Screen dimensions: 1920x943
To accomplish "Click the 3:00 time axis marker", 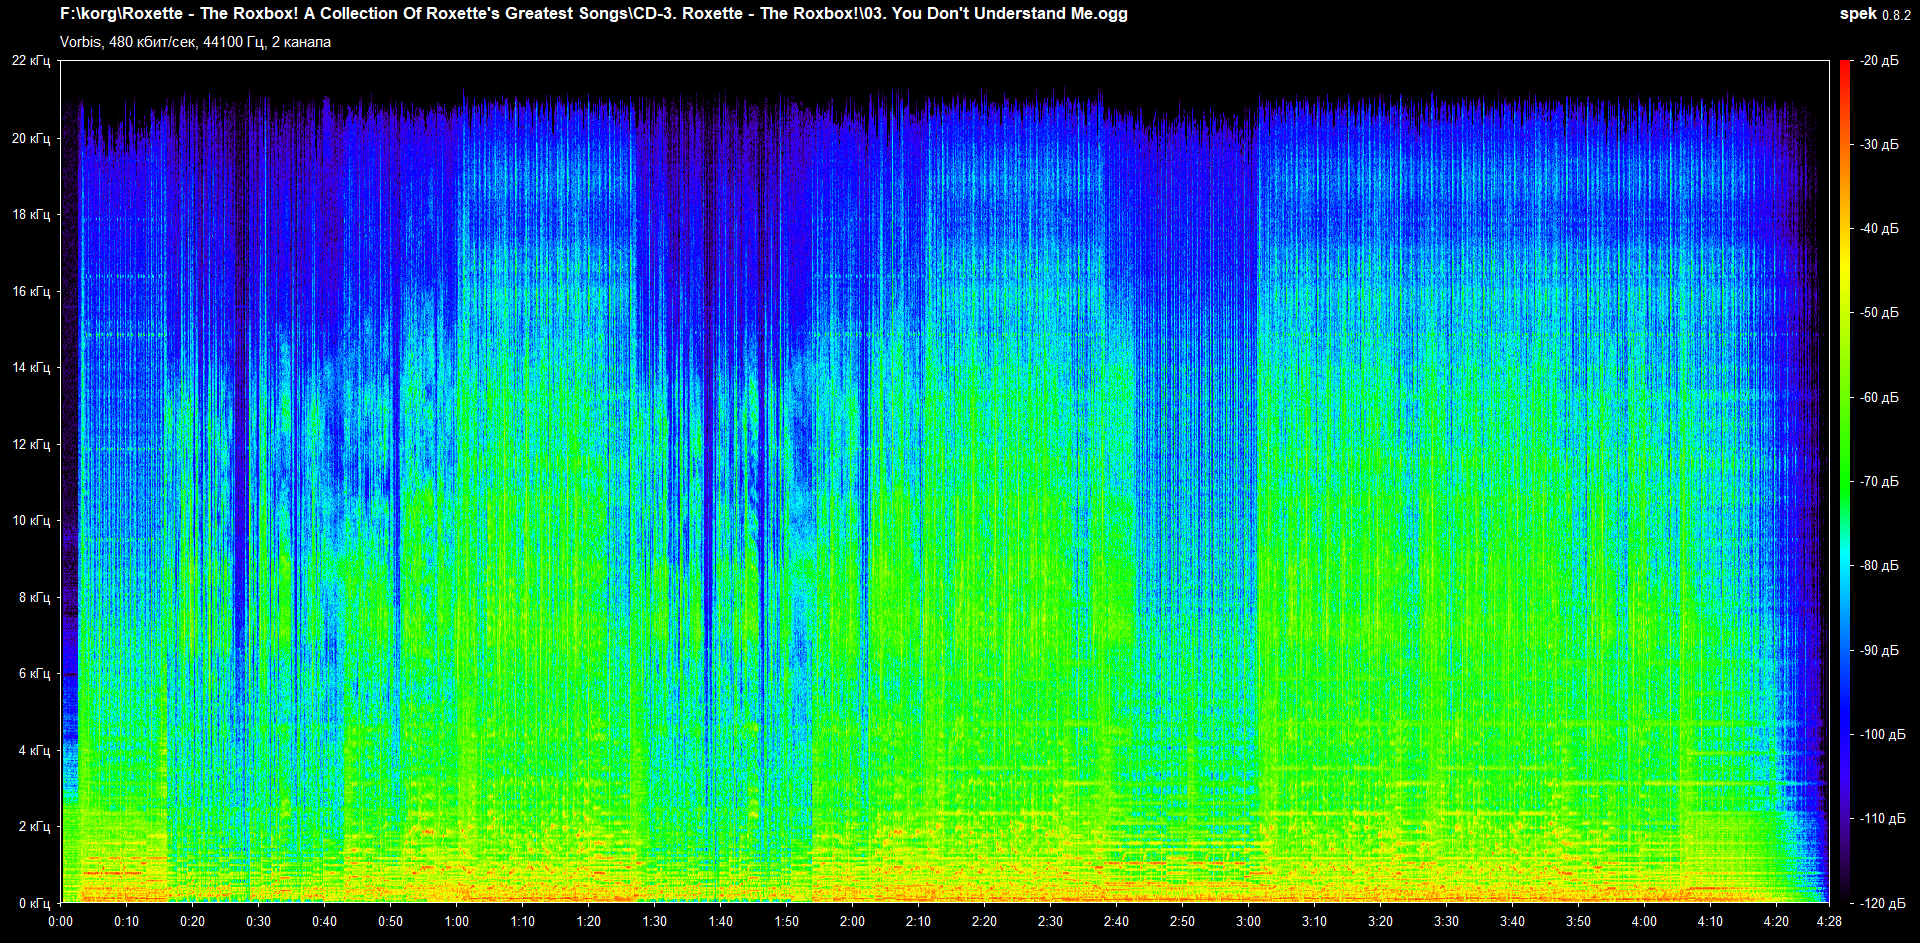I will (x=1248, y=921).
